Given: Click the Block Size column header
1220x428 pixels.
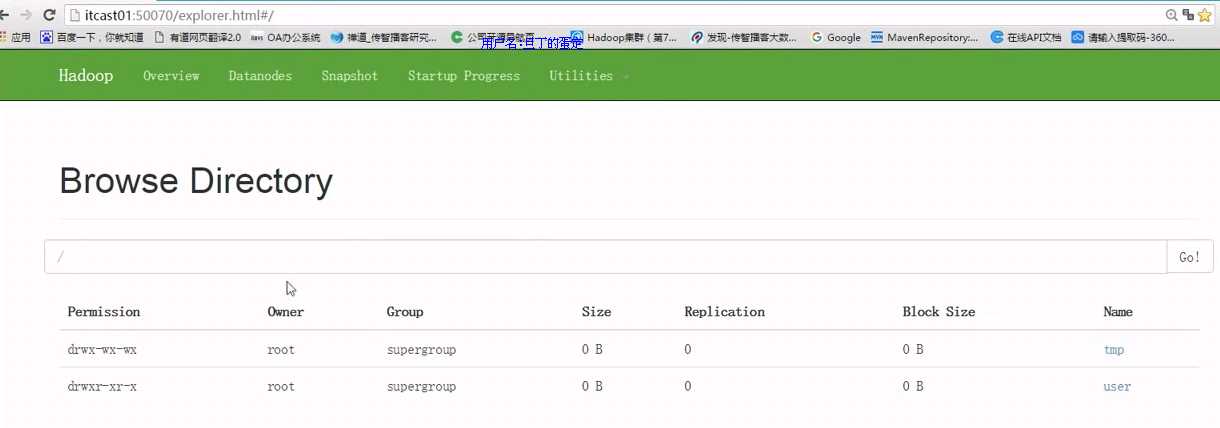Looking at the screenshot, I should tap(939, 312).
